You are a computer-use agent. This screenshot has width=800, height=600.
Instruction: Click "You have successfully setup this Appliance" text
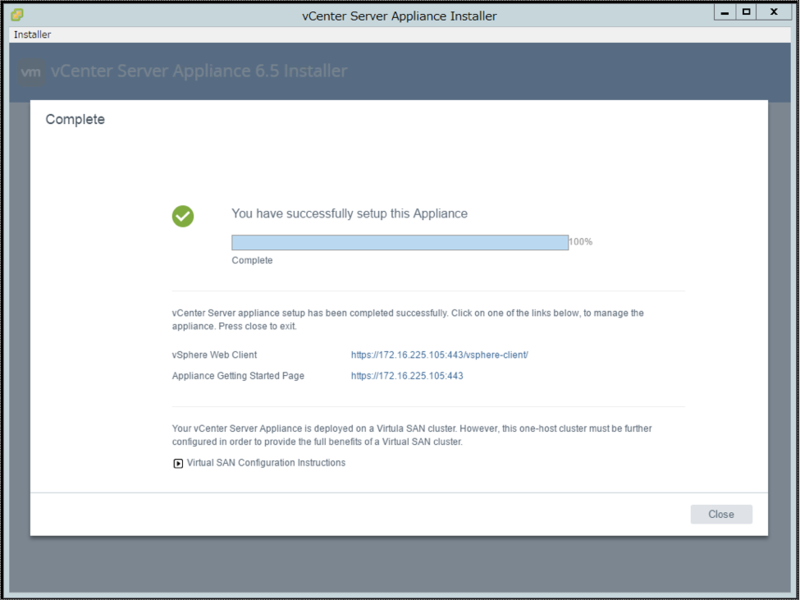pyautogui.click(x=349, y=213)
